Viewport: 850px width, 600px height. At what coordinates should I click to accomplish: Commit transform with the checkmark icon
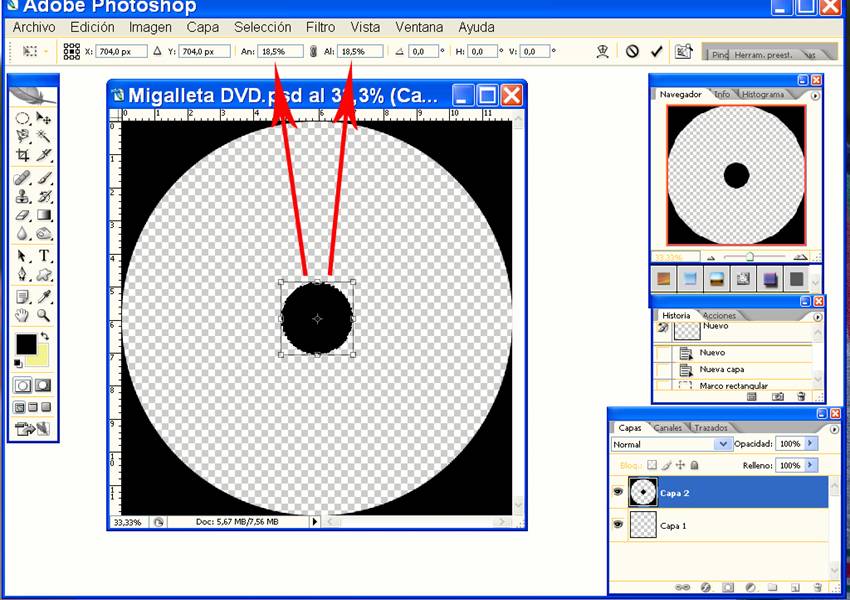tap(657, 51)
